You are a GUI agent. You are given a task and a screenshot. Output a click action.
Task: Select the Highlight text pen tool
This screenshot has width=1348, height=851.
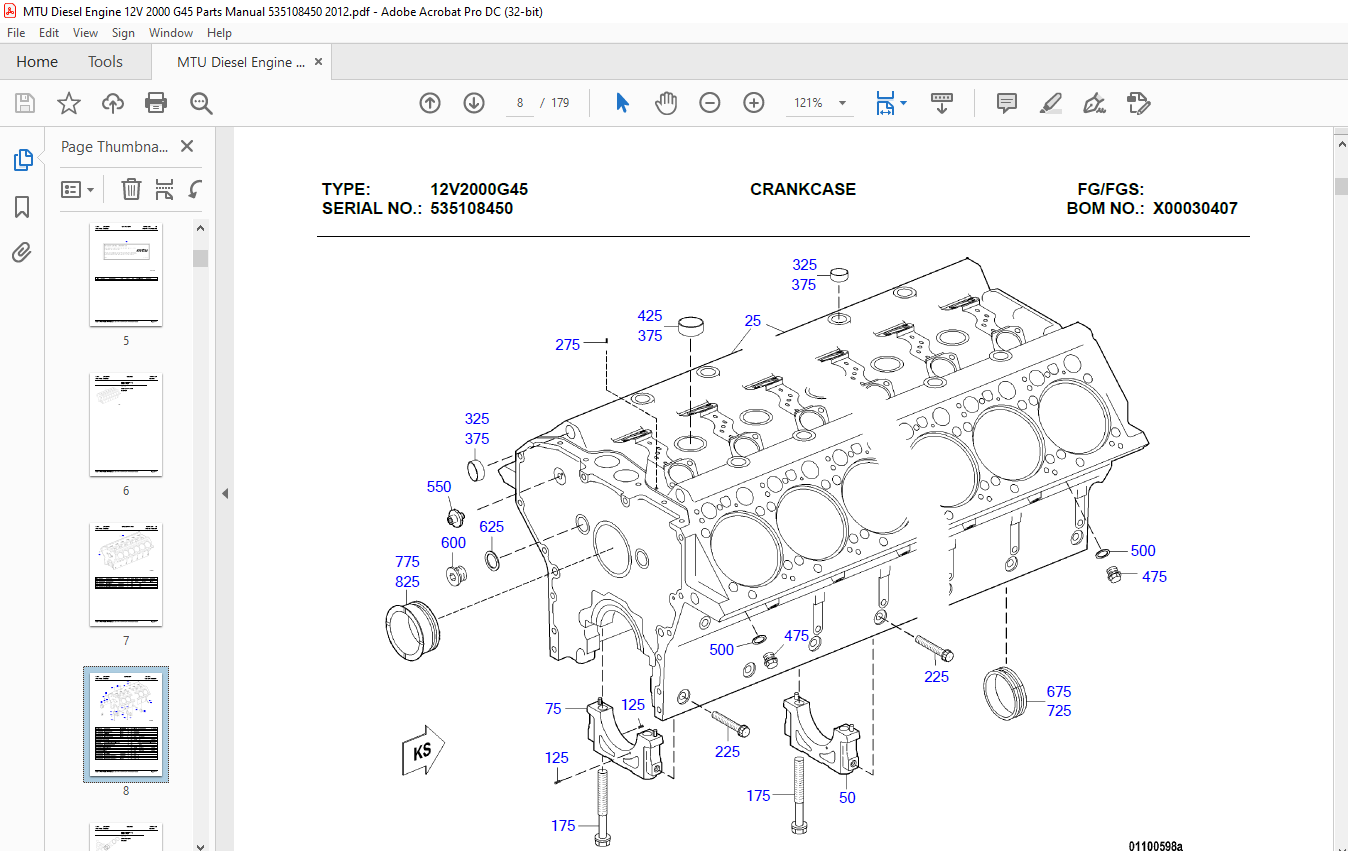(1051, 102)
